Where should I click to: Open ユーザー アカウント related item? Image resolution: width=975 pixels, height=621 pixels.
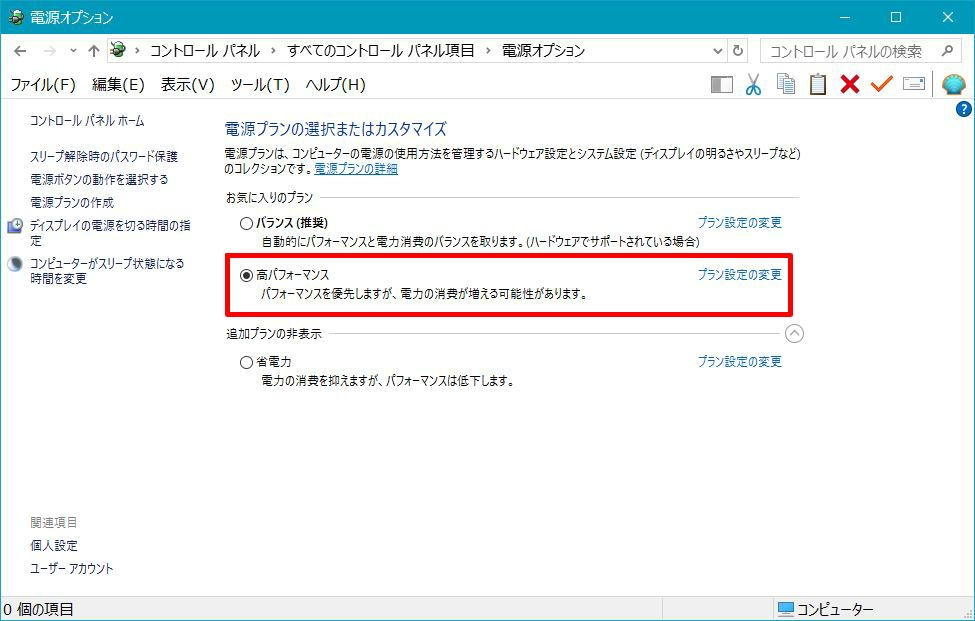click(72, 568)
